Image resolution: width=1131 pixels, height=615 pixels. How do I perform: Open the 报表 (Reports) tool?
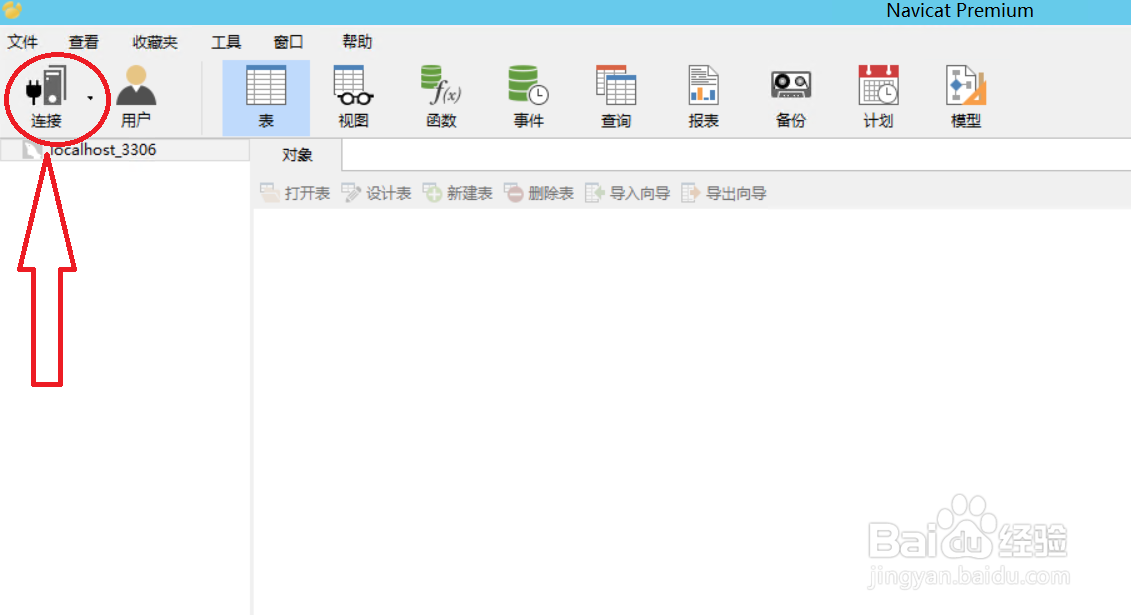703,95
